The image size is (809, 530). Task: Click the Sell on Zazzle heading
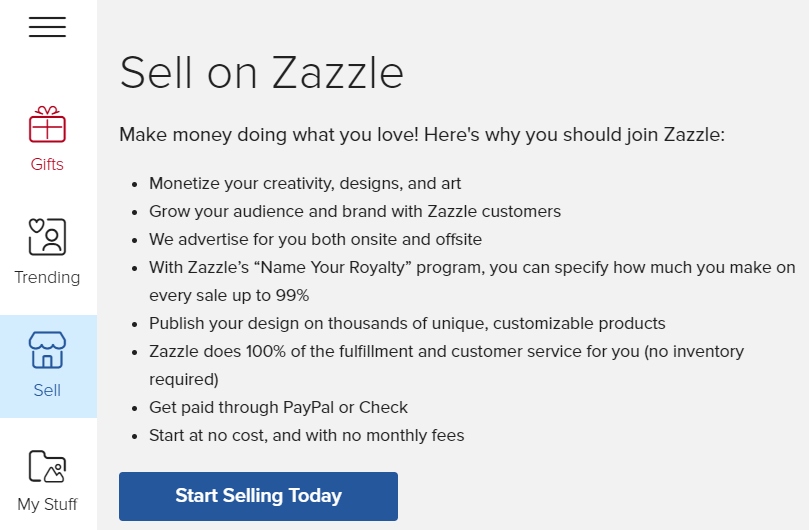(261, 73)
